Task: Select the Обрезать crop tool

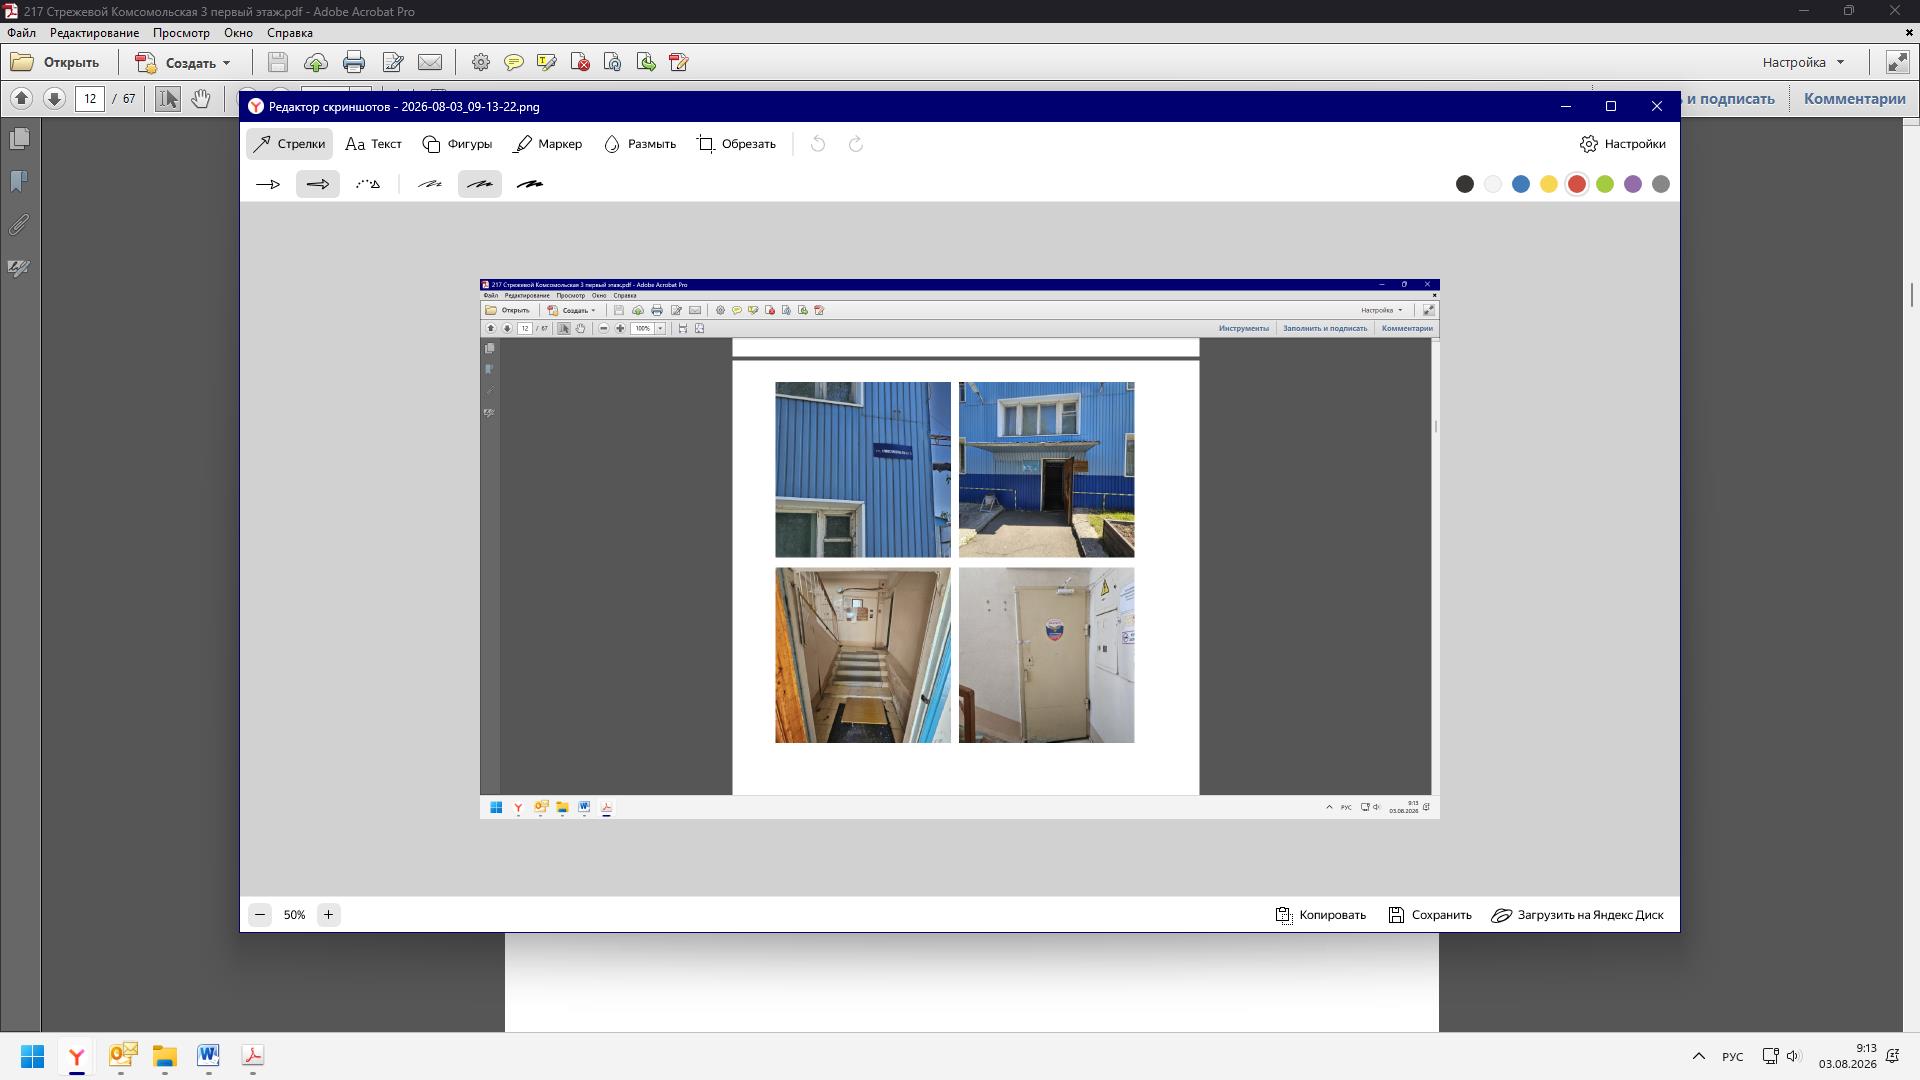Action: (736, 144)
